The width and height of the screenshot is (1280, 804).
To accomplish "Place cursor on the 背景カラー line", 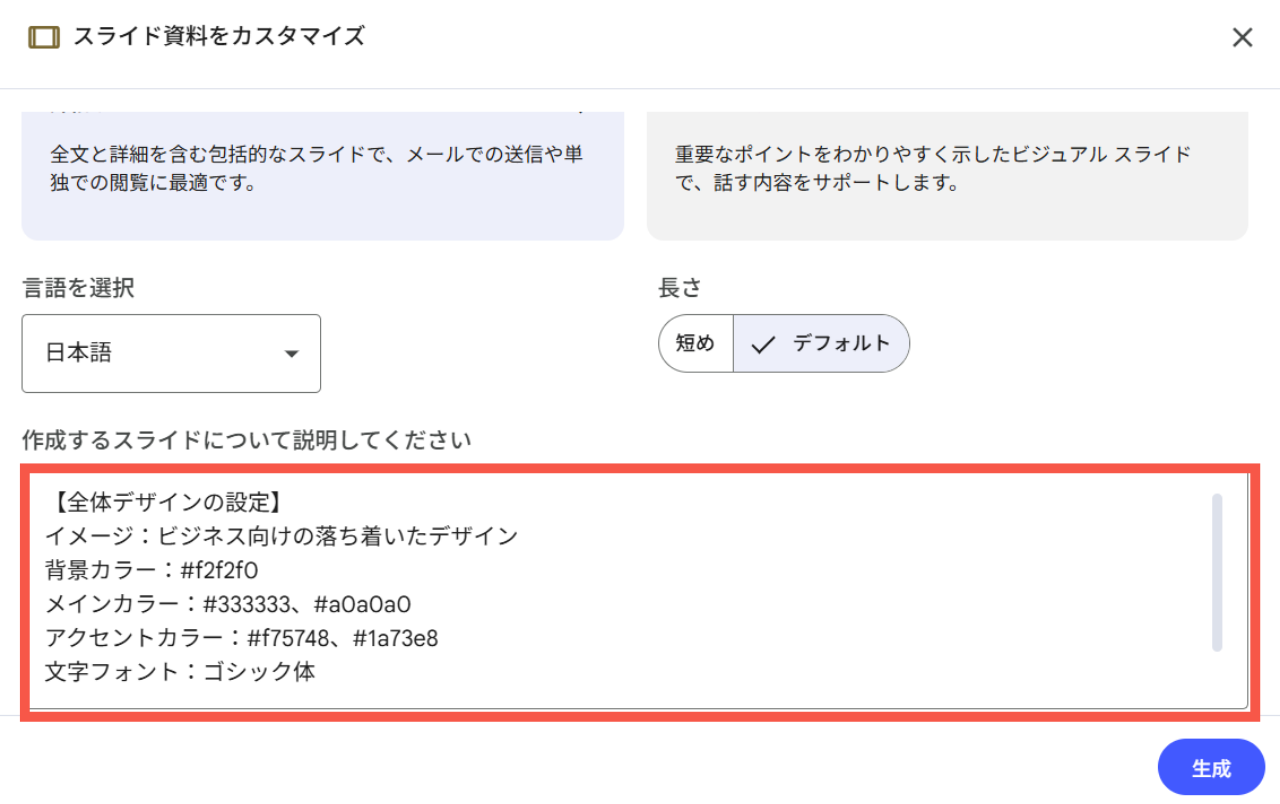I will [x=152, y=570].
